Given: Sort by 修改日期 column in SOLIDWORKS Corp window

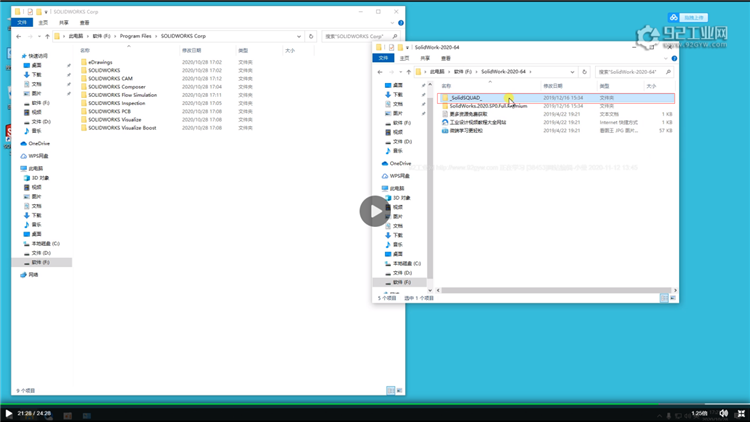Looking at the screenshot, I should [x=191, y=50].
